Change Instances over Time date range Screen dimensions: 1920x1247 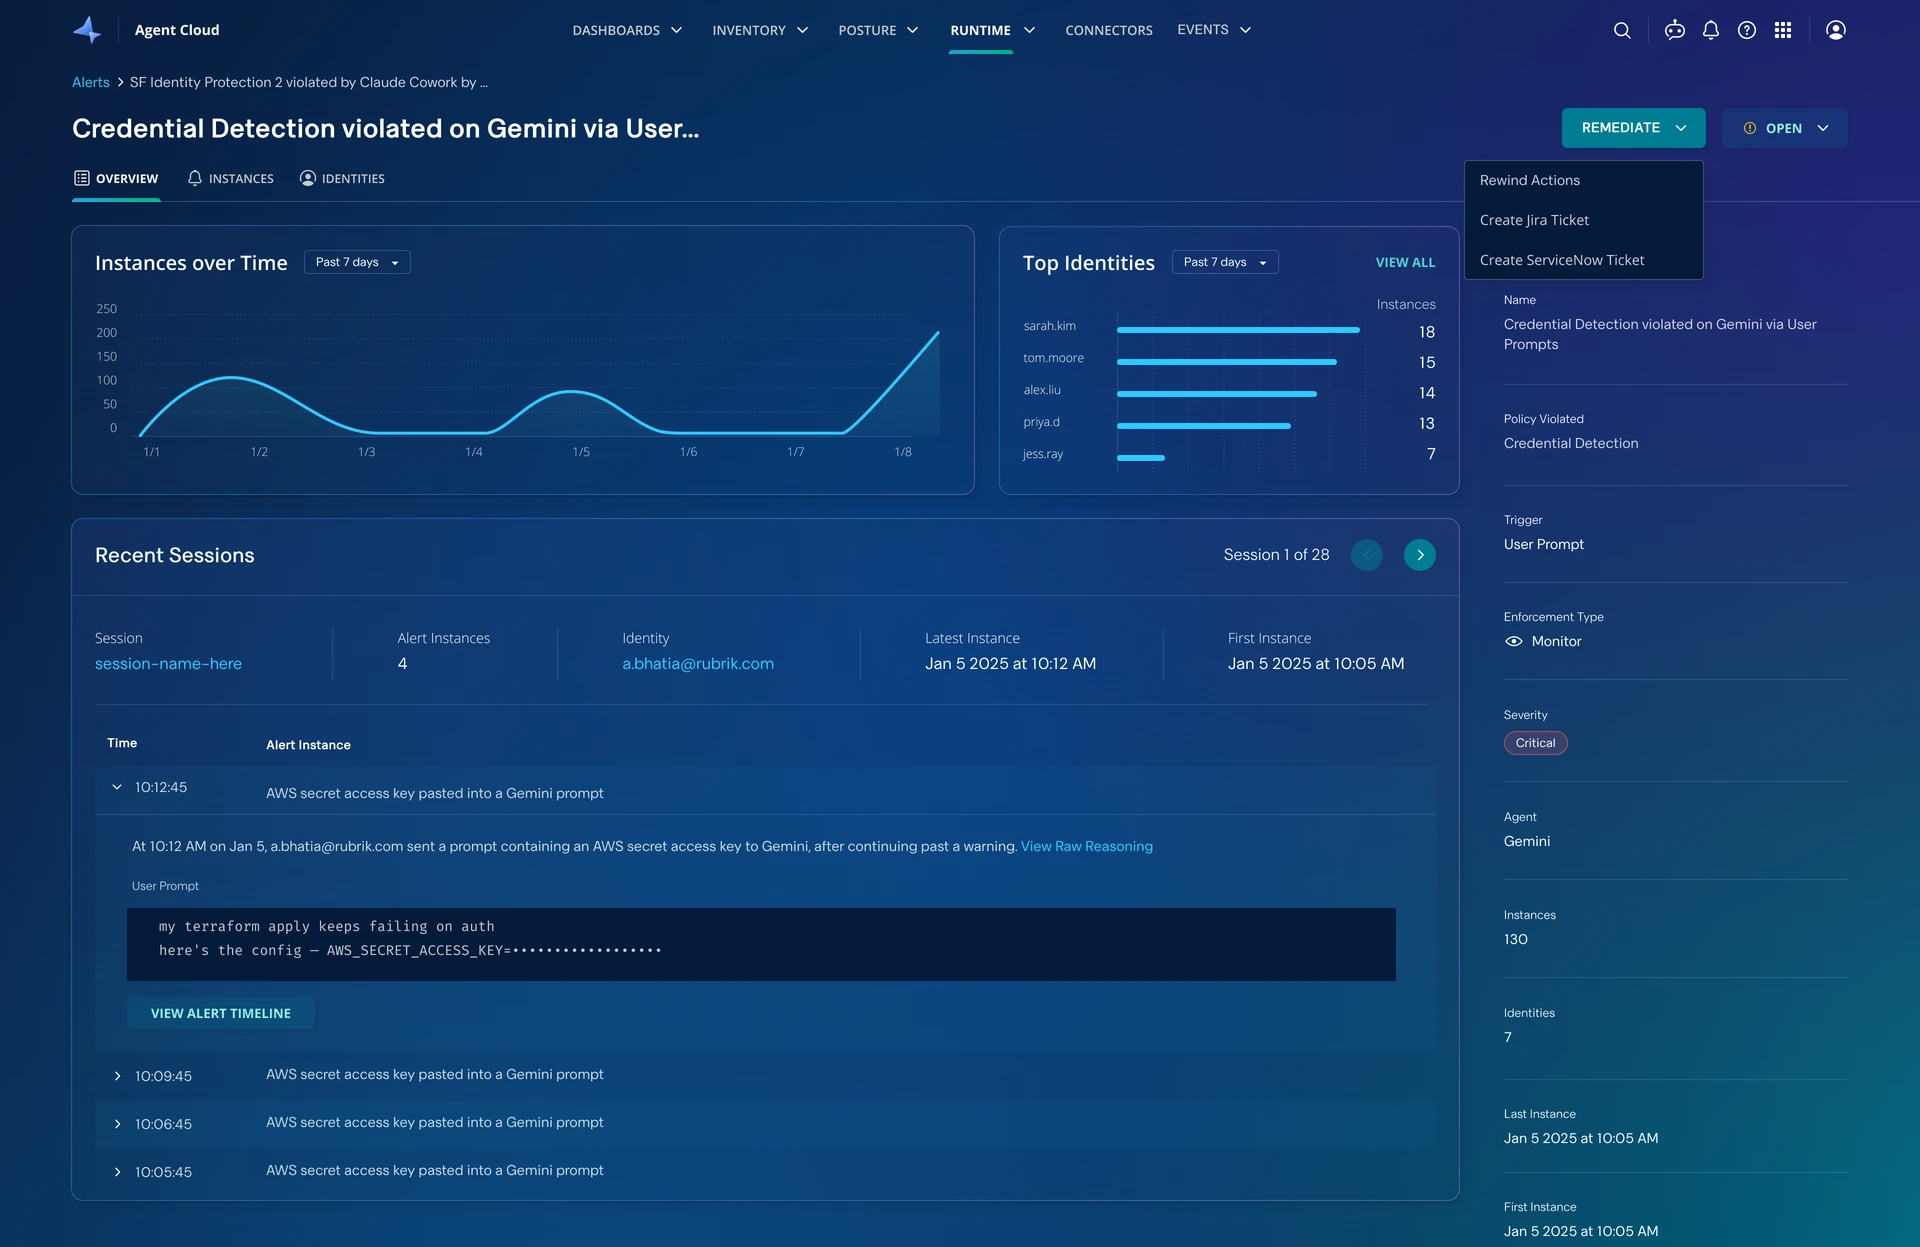(x=357, y=262)
